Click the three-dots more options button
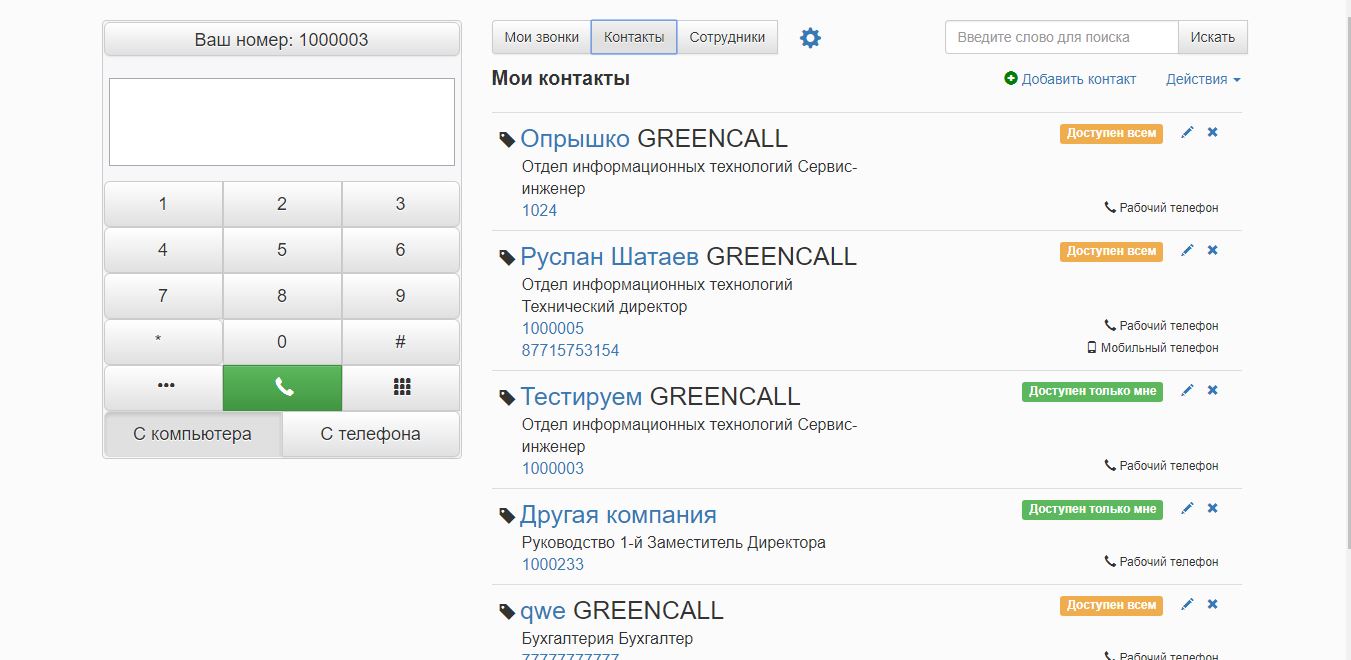This screenshot has height=660, width=1351. click(x=164, y=388)
